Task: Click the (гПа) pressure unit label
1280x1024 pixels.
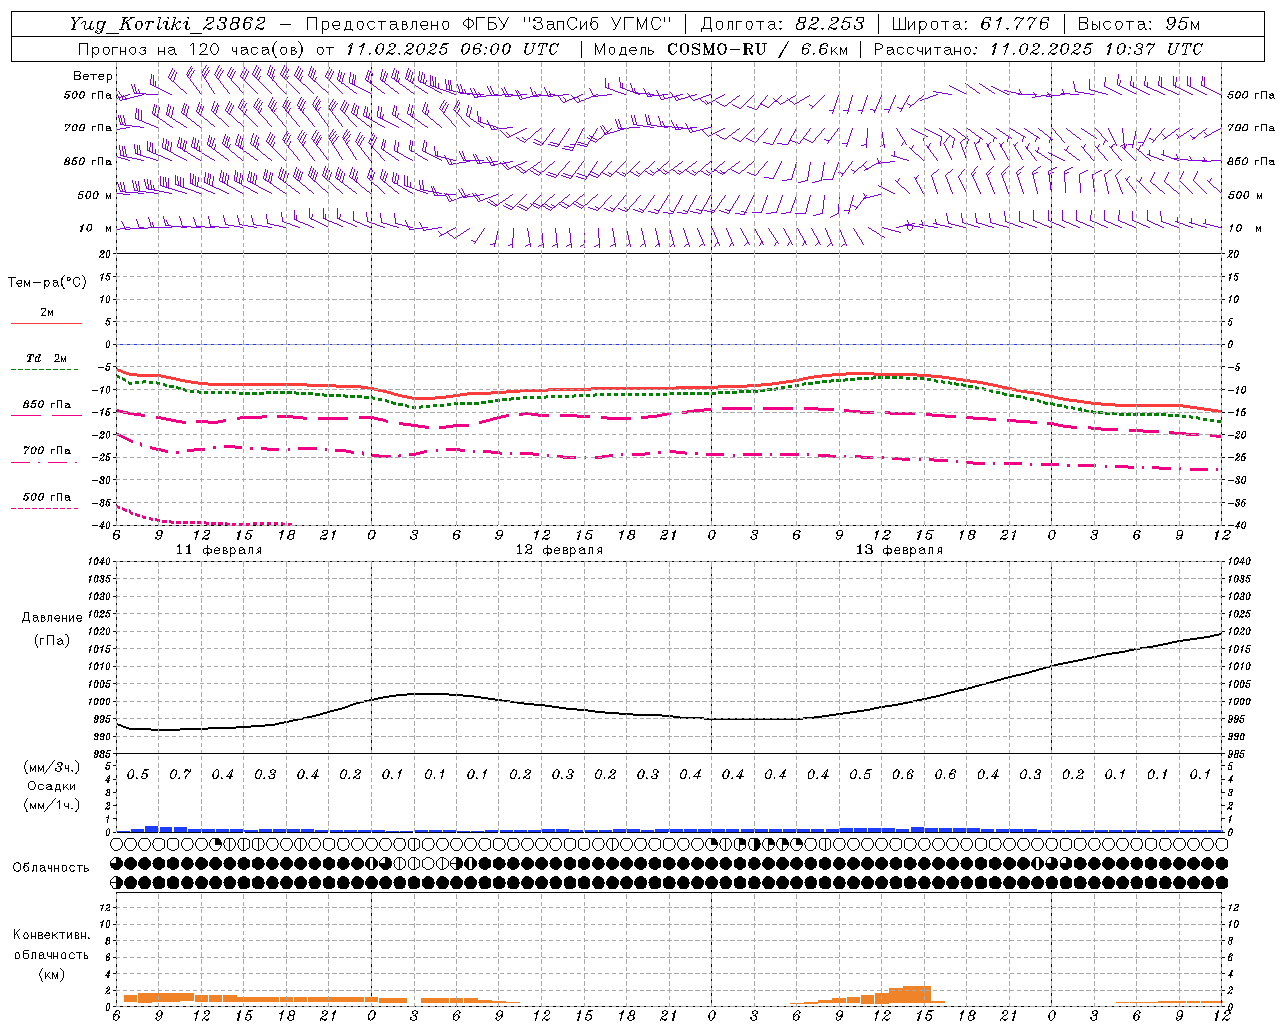Action: [52, 640]
